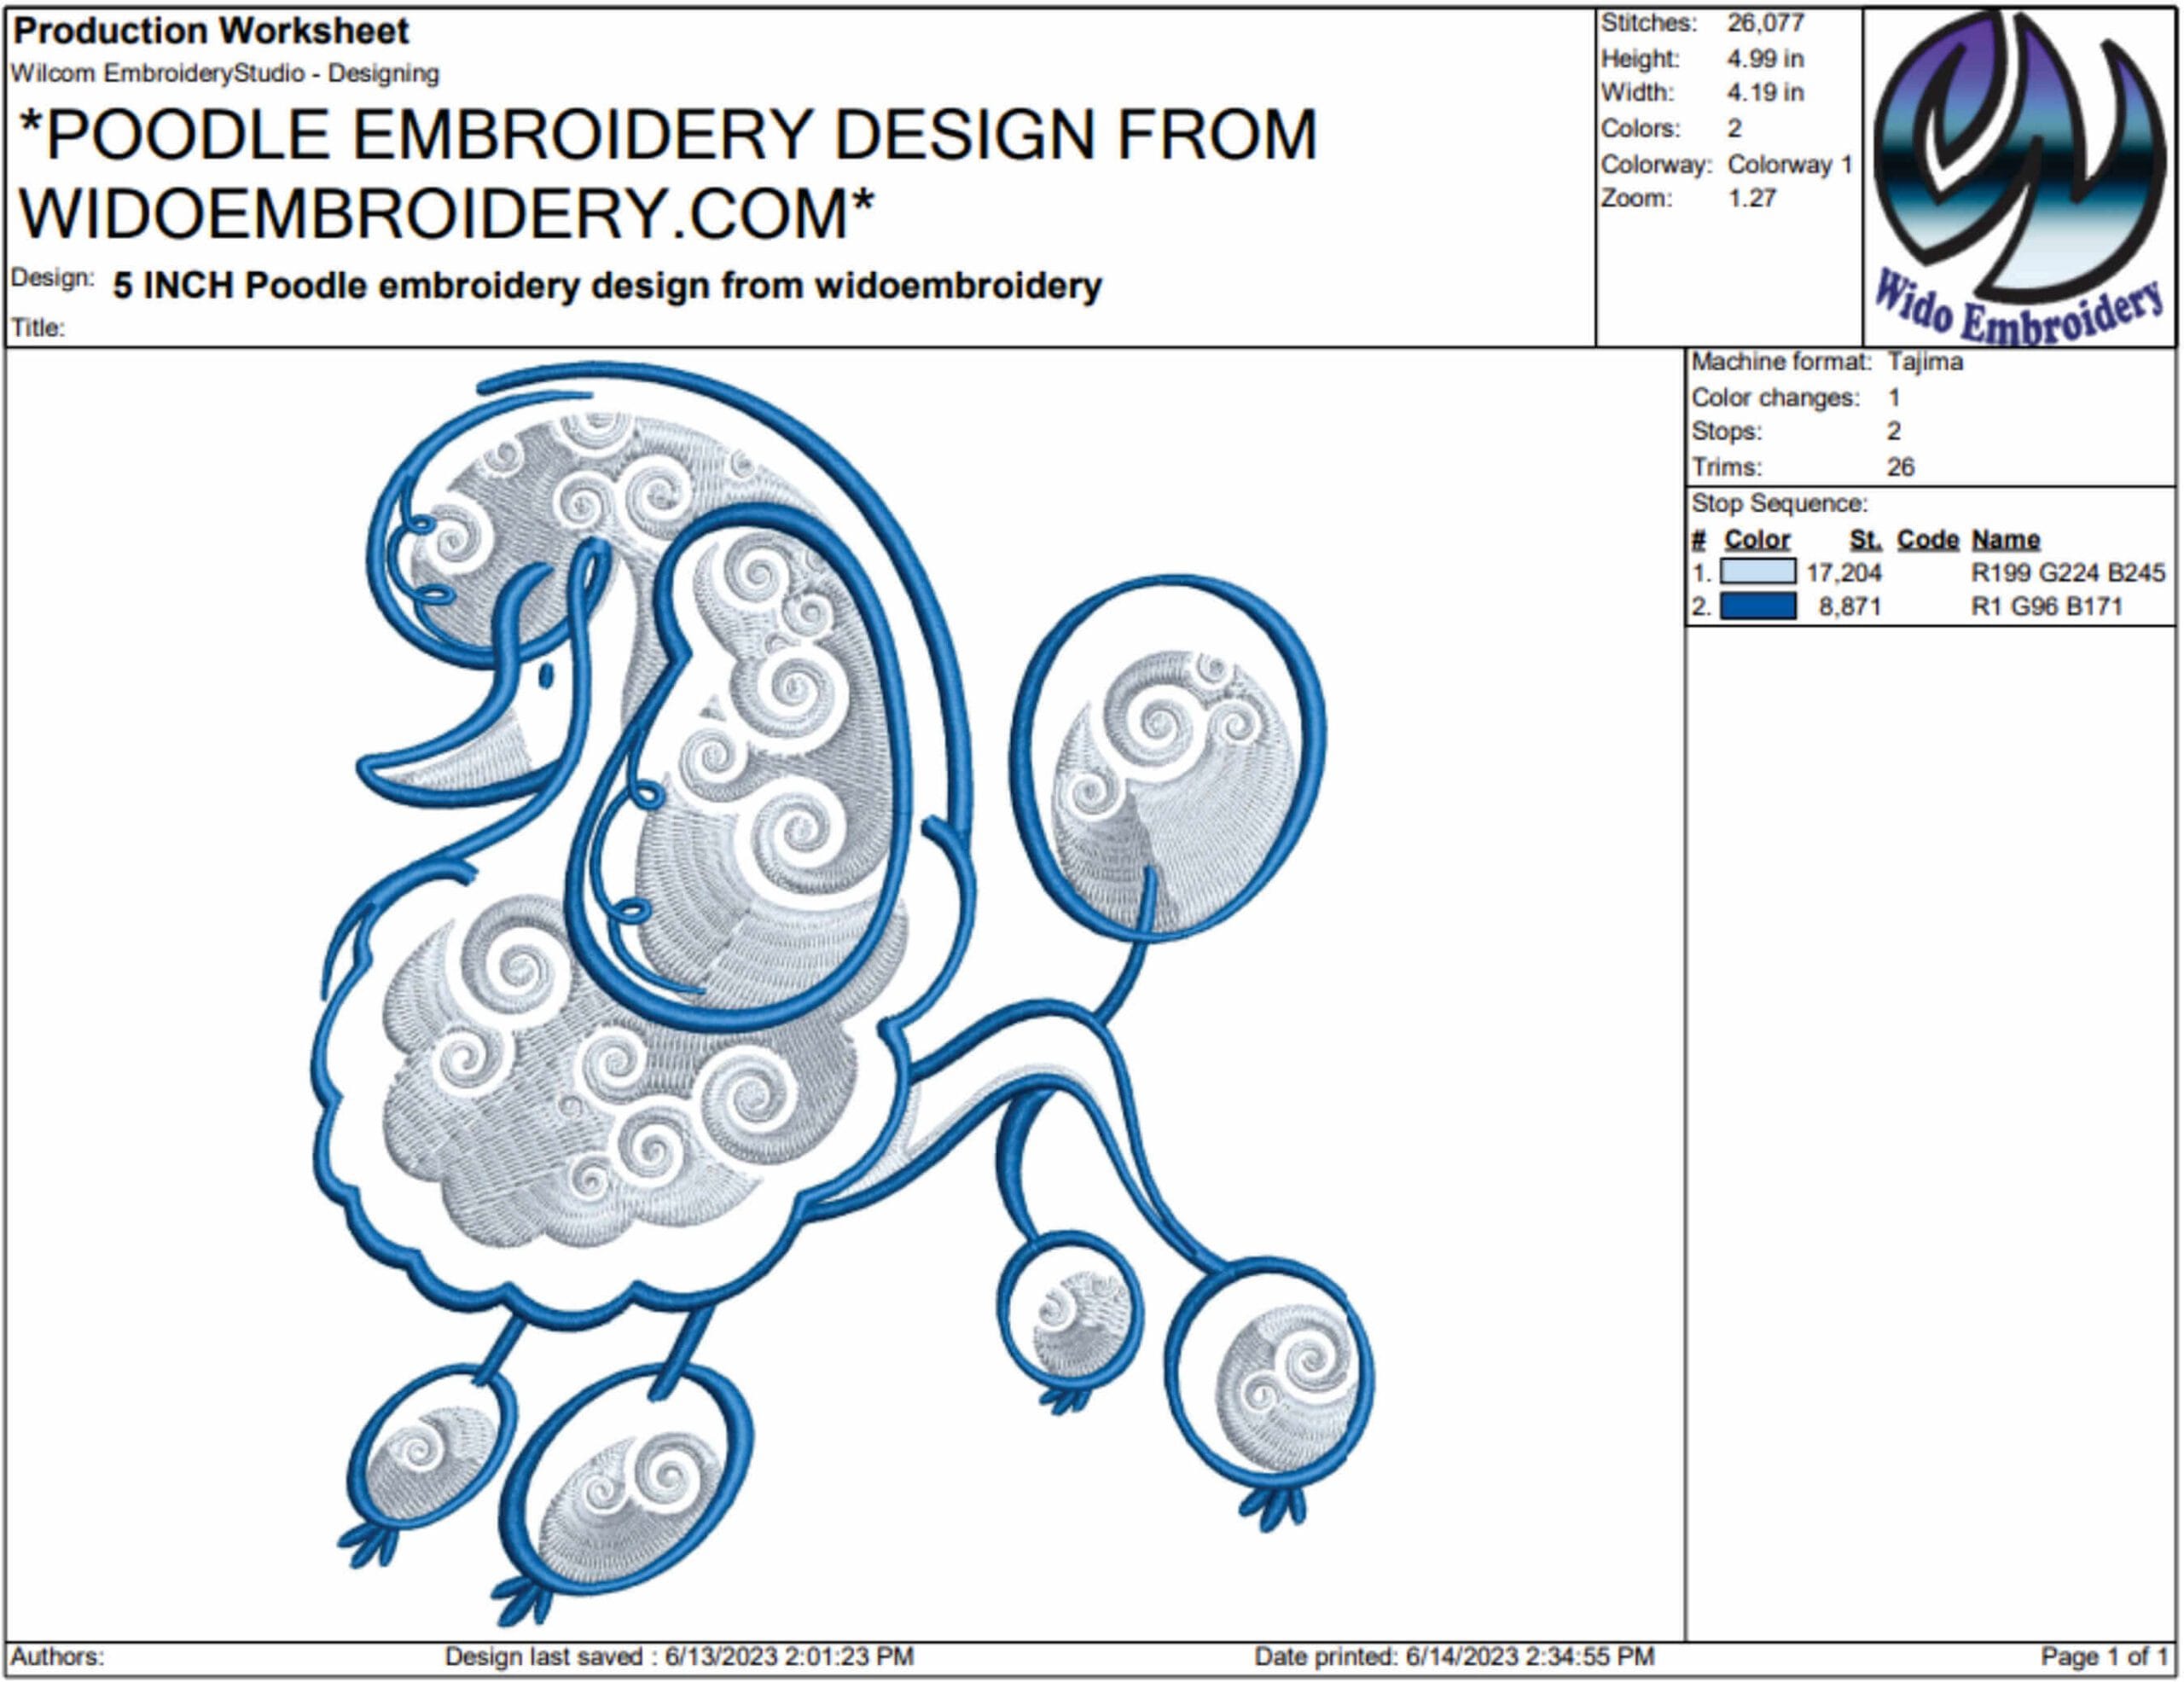Click the 'Name' column header
2184x1682 pixels.
2005,540
